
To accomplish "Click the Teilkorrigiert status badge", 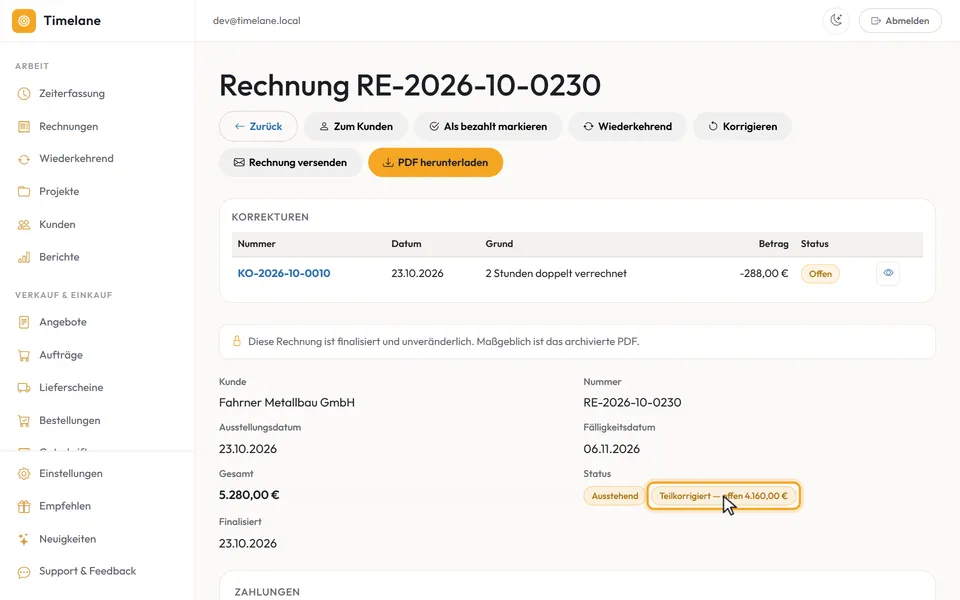I will [x=723, y=496].
